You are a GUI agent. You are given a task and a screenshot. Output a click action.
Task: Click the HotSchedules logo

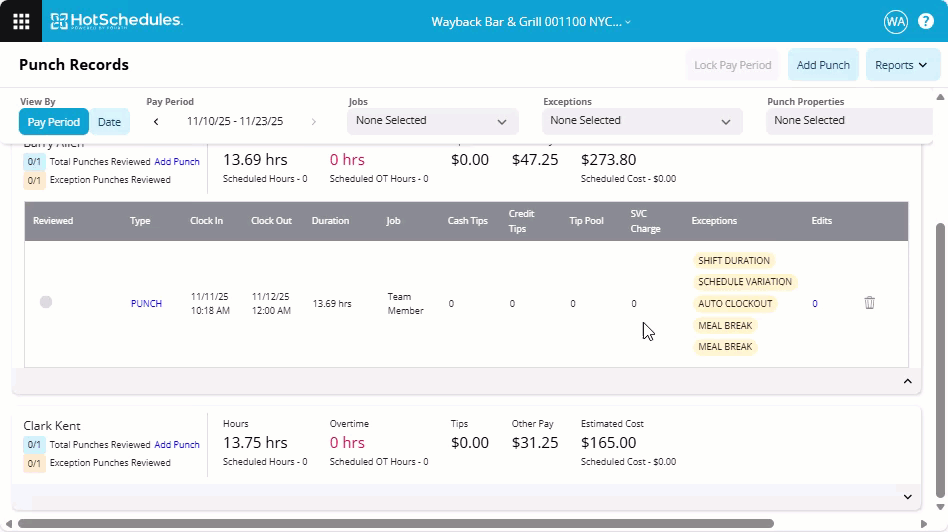pos(116,21)
